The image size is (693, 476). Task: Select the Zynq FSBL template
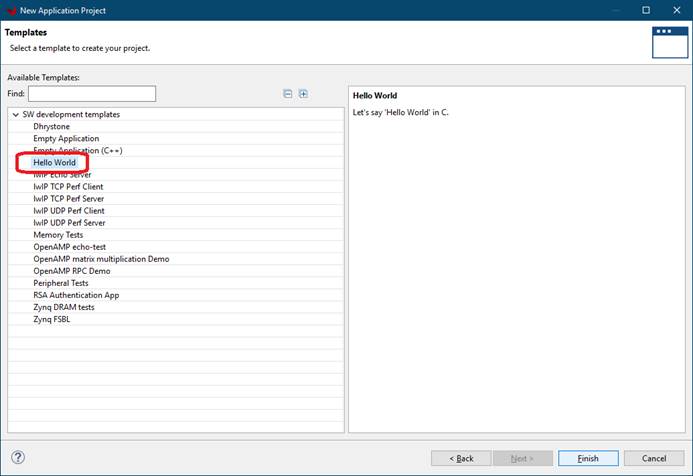(x=52, y=319)
